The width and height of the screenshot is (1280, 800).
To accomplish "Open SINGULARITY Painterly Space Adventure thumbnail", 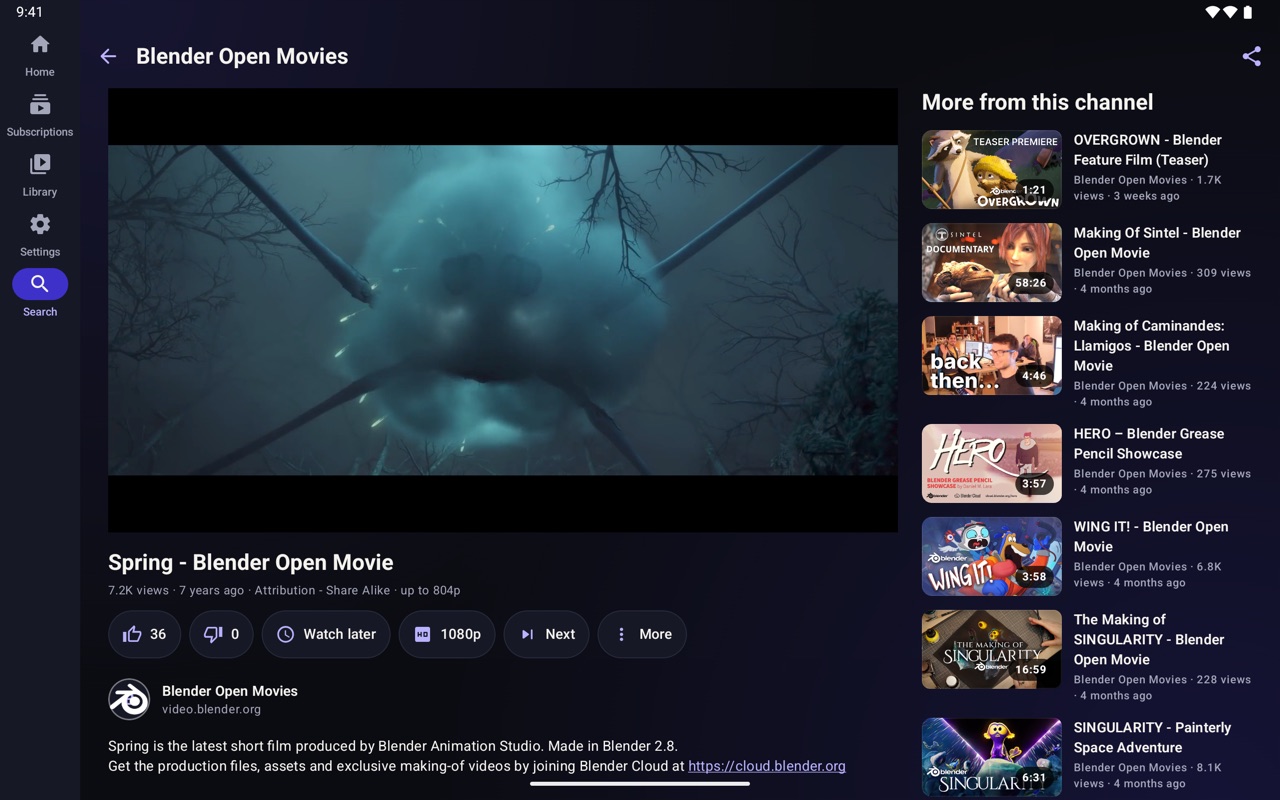I will 992,757.
